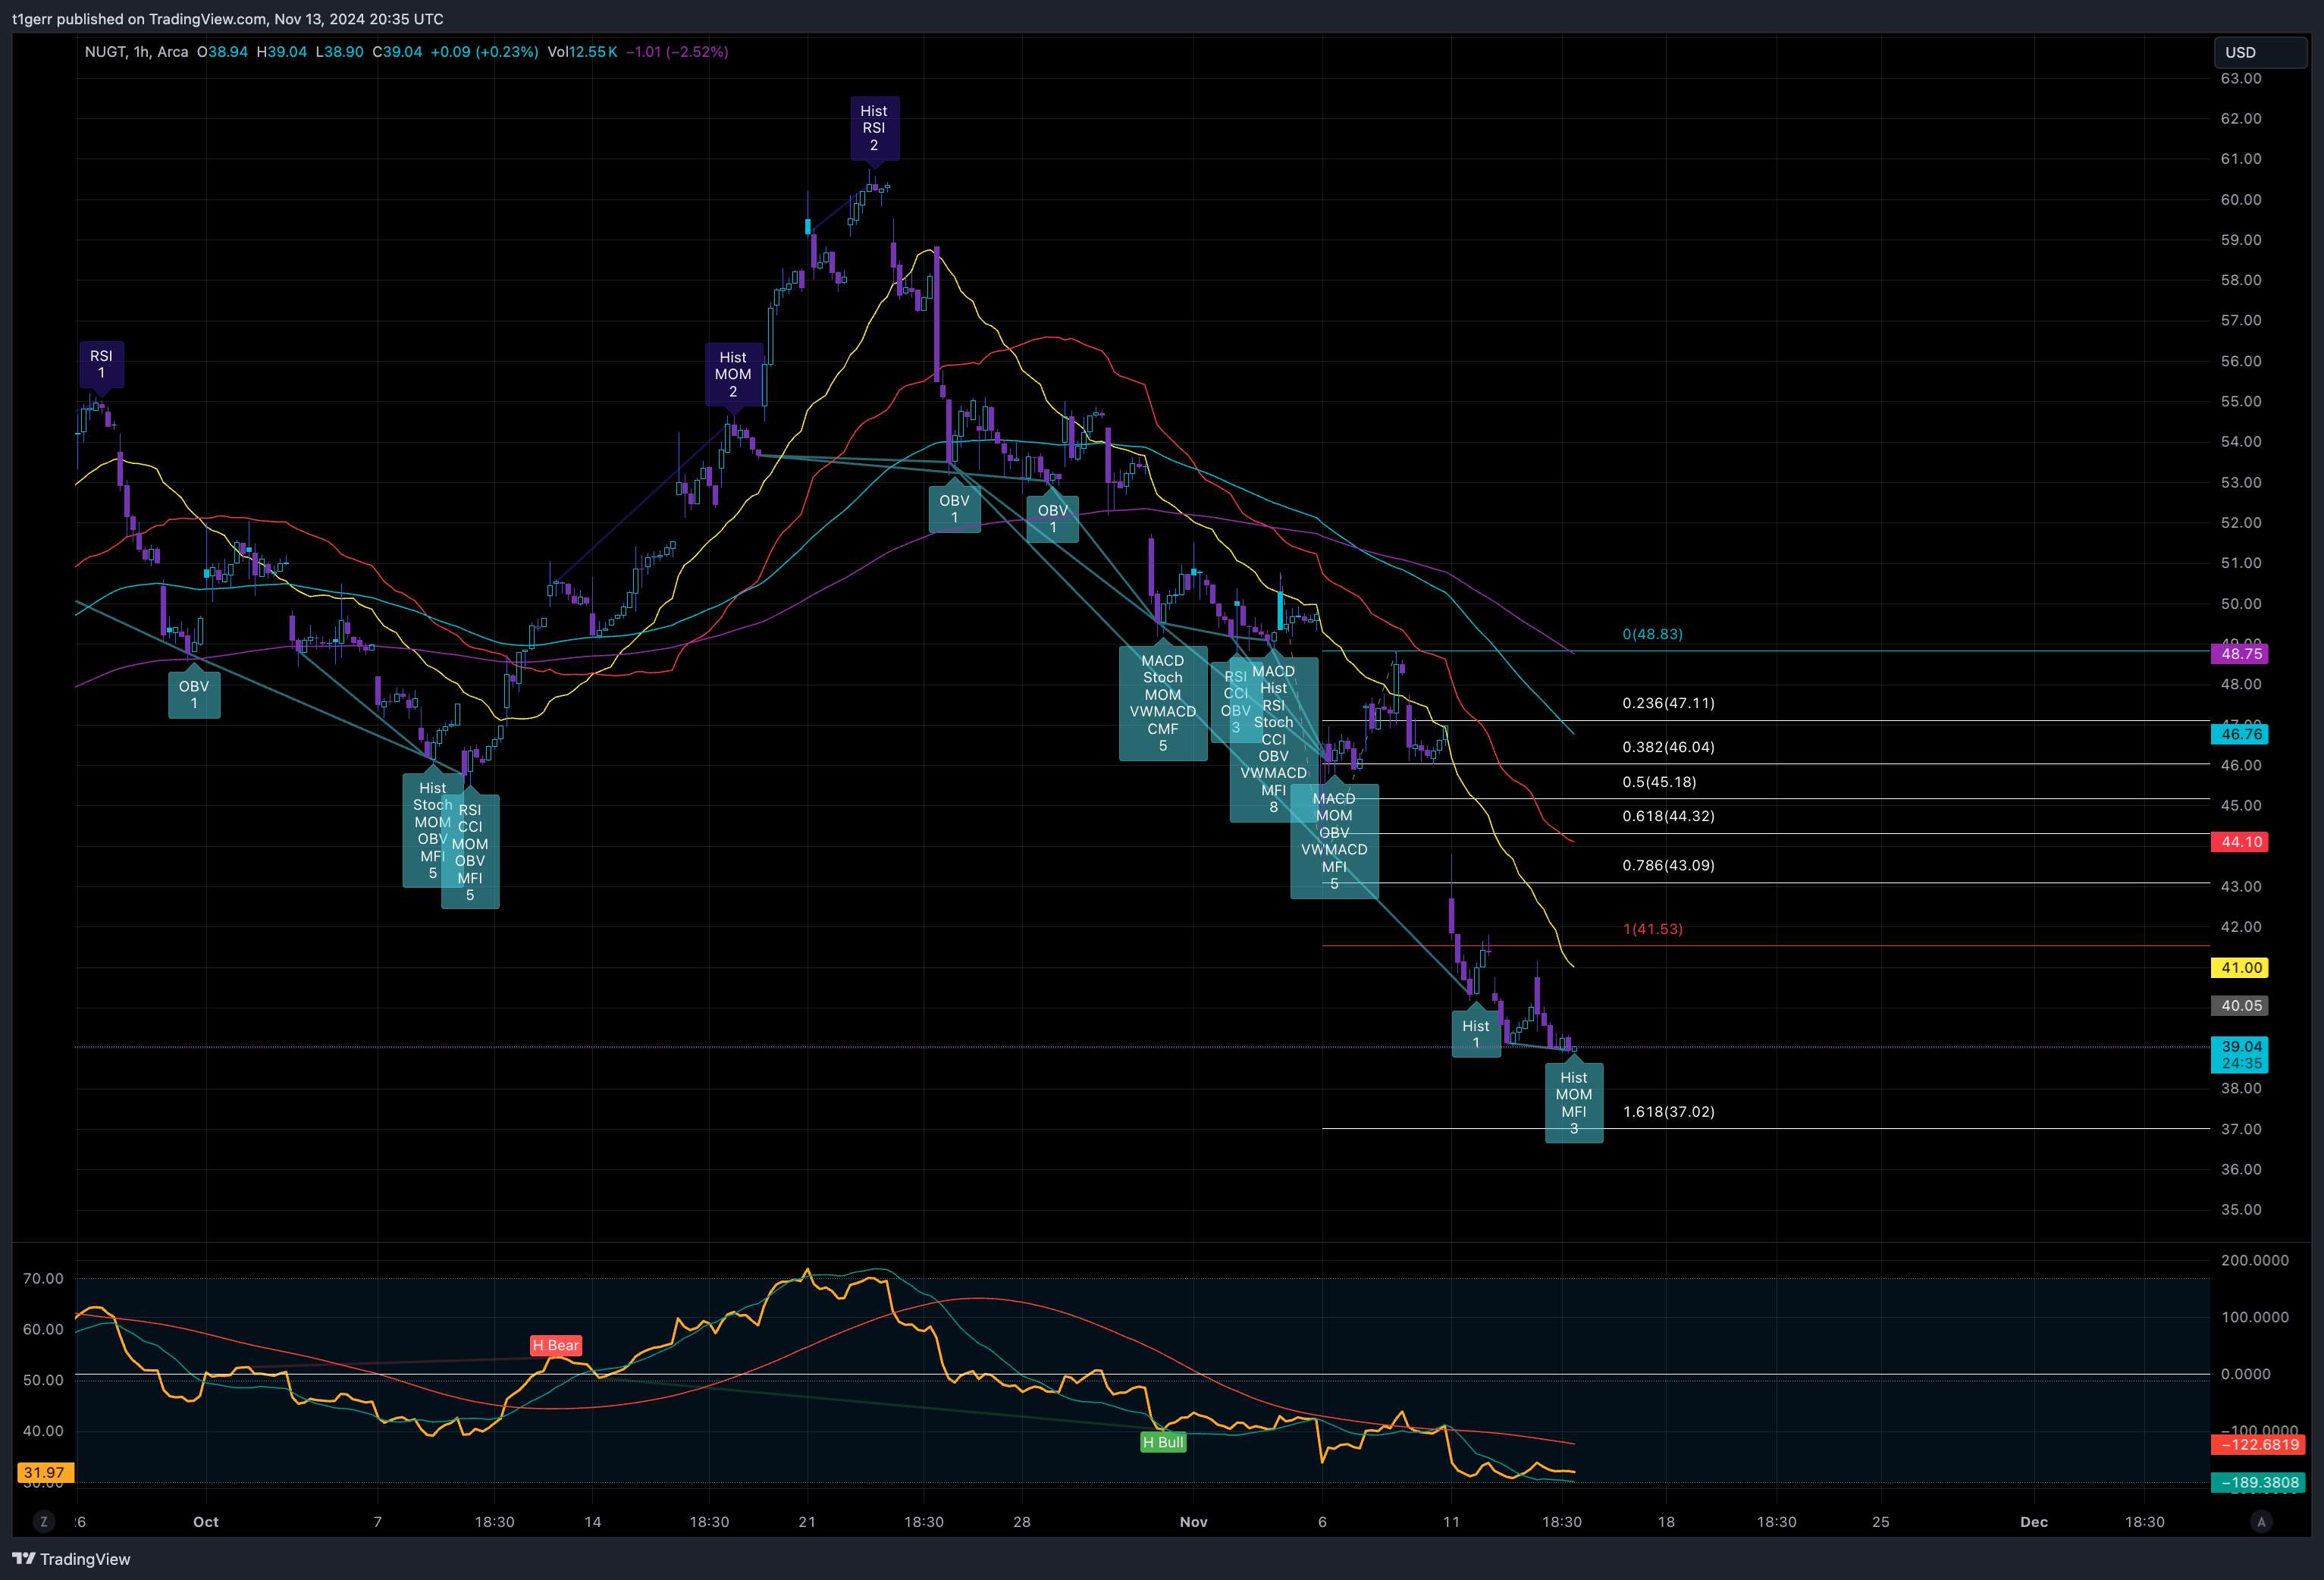Select the Fibonacci 1(41.53) level label
This screenshot has width=2324, height=1580.
[x=1652, y=929]
